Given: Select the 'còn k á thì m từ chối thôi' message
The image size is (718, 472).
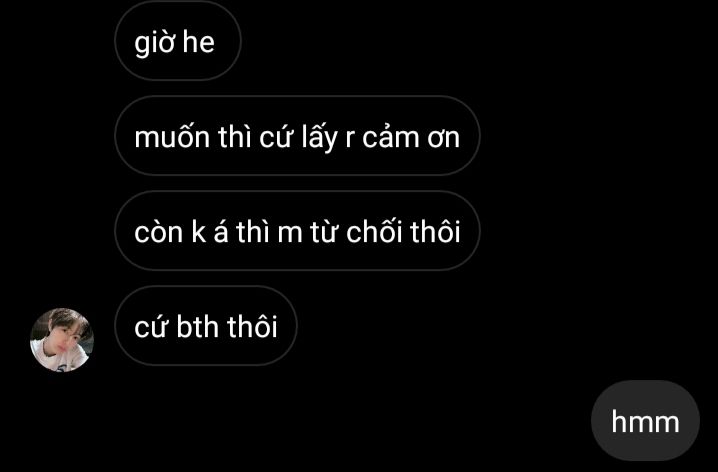Looking at the screenshot, I should (x=297, y=231).
